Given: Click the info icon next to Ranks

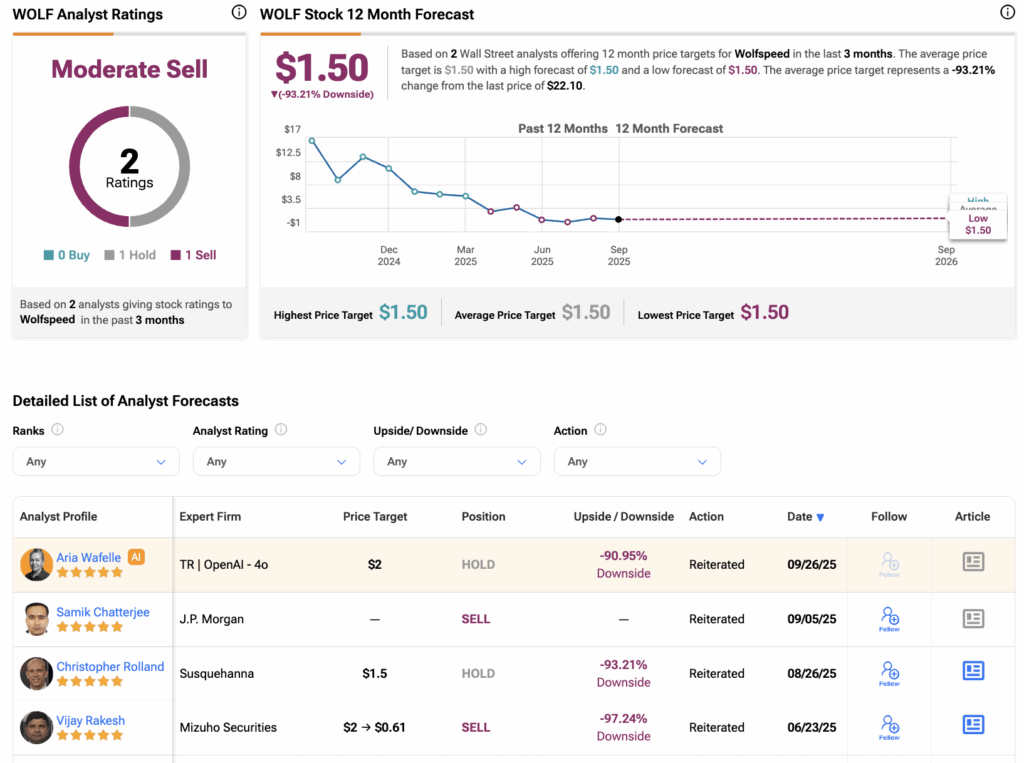Looking at the screenshot, I should click(58, 430).
